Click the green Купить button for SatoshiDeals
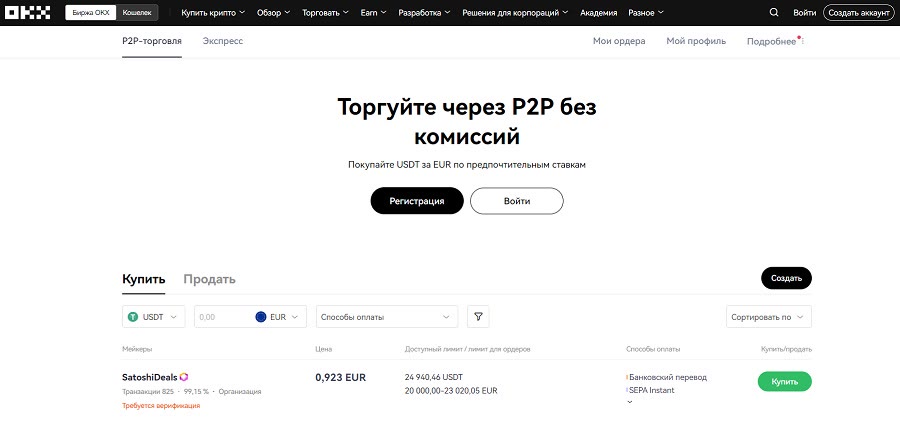The width and height of the screenshot is (900, 428). pyautogui.click(x=785, y=382)
